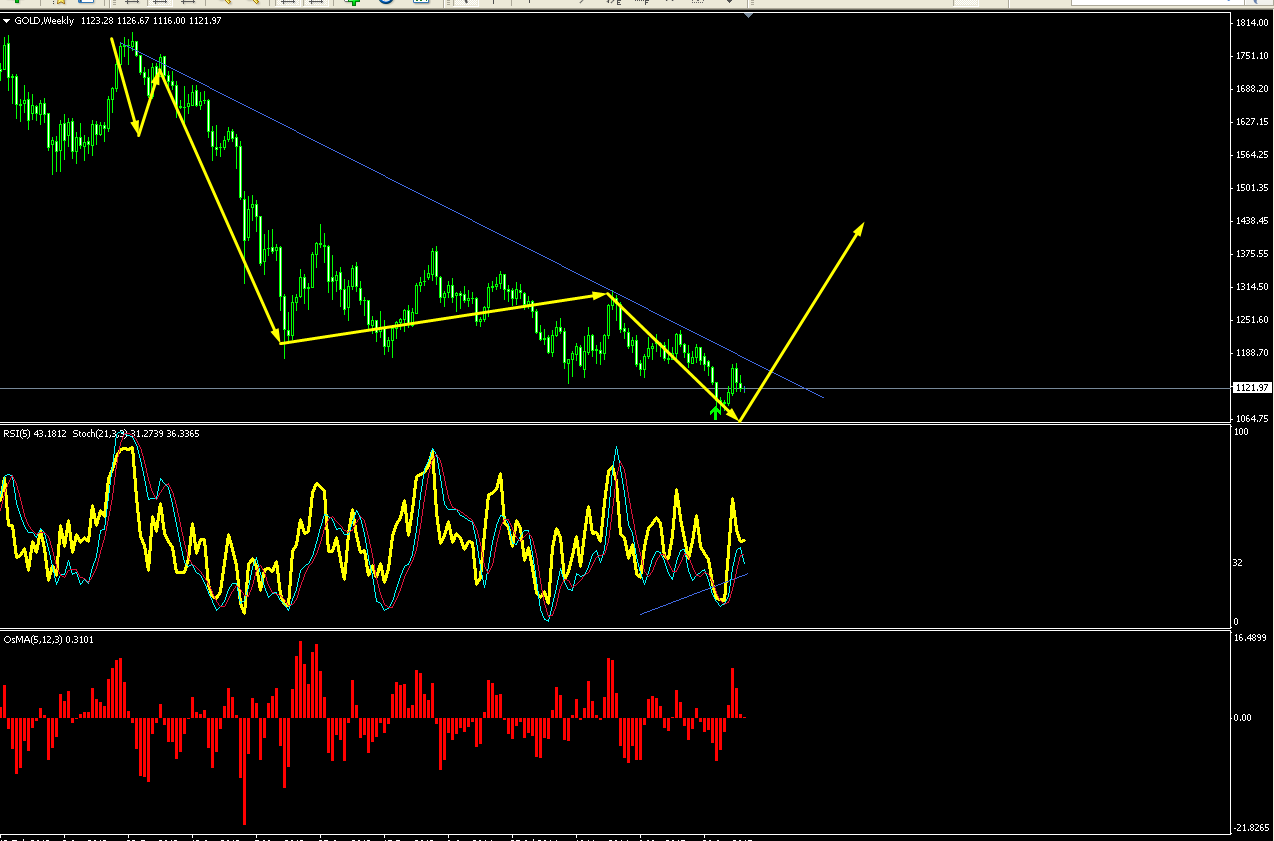This screenshot has height=841, width=1274.
Task: Click price scale value 1375.55
Action: click(x=1250, y=253)
